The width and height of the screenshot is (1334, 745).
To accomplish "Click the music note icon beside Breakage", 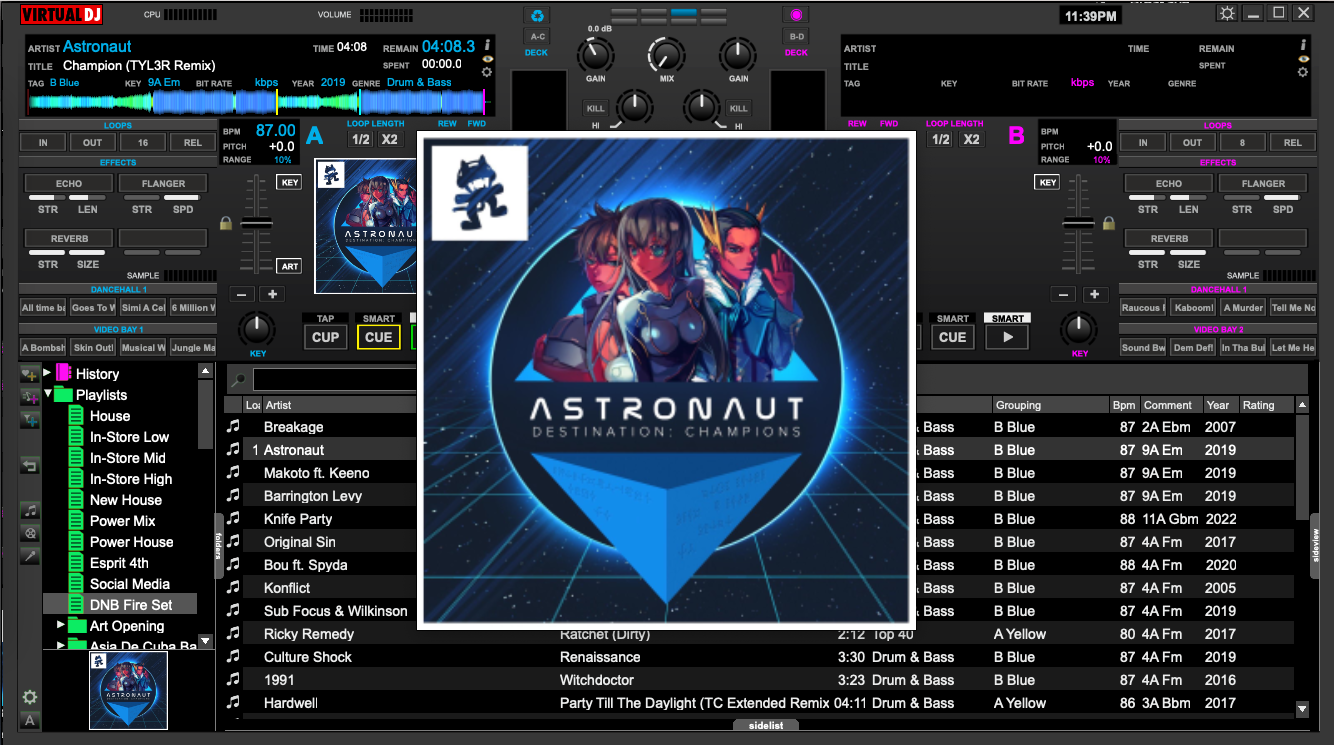I will pos(233,427).
